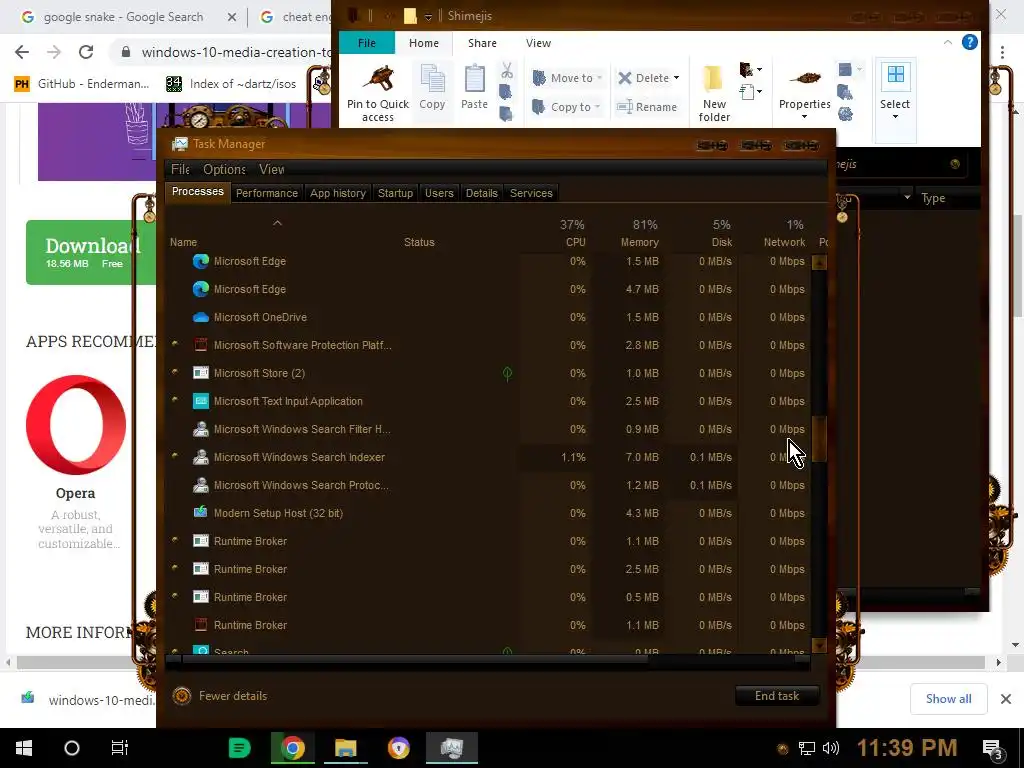Reload the Chrome page
The image size is (1024, 768).
point(86,52)
